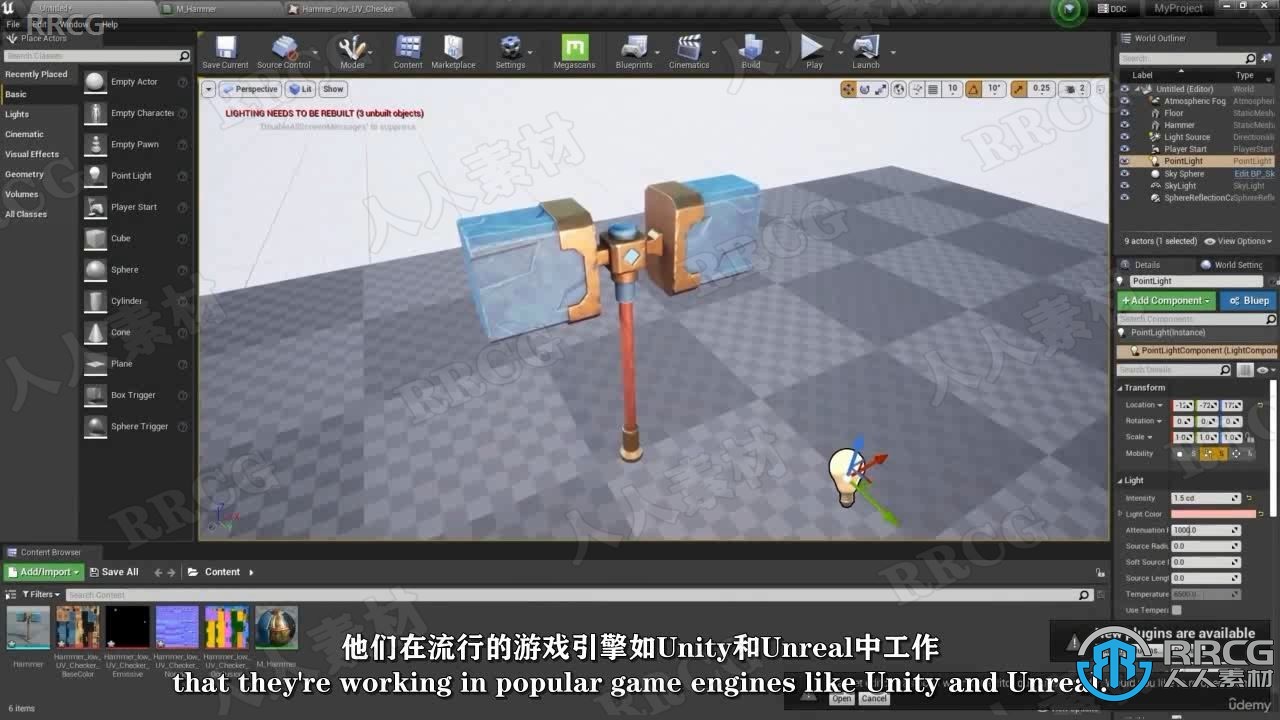Open the Lit view mode dropdown
The width and height of the screenshot is (1280, 720).
(x=301, y=89)
